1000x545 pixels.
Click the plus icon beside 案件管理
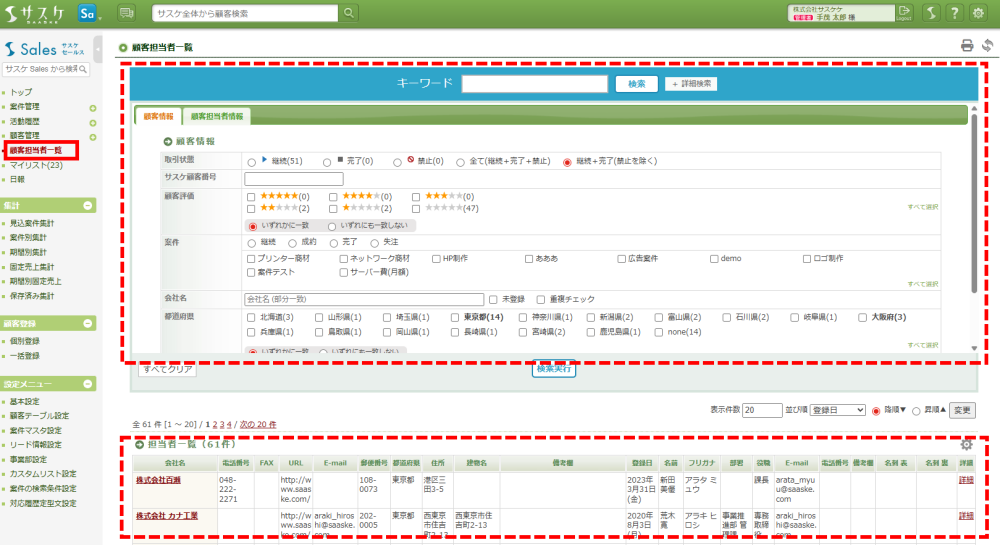(92, 107)
